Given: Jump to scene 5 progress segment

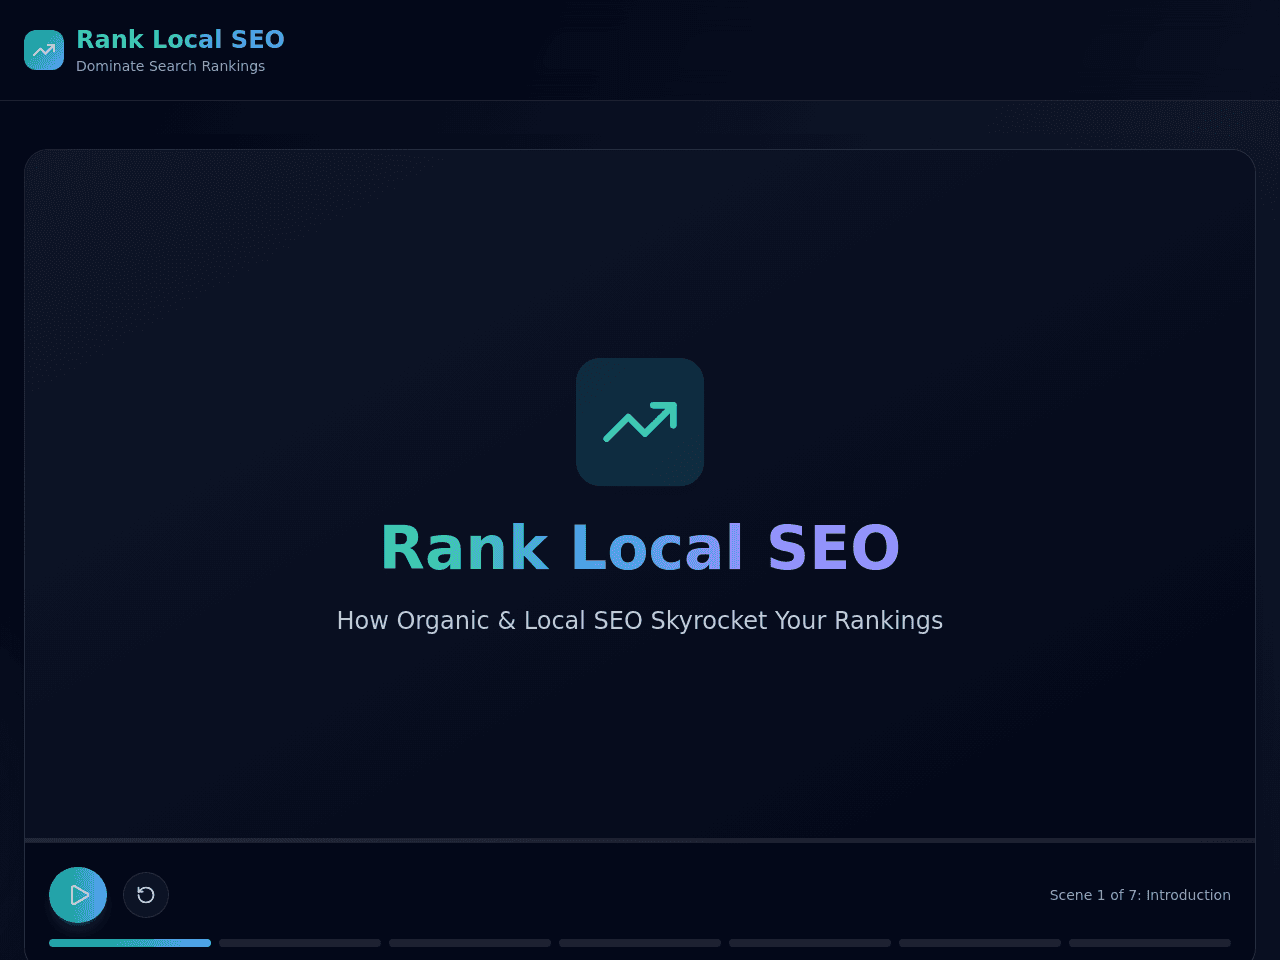Looking at the screenshot, I should [810, 943].
